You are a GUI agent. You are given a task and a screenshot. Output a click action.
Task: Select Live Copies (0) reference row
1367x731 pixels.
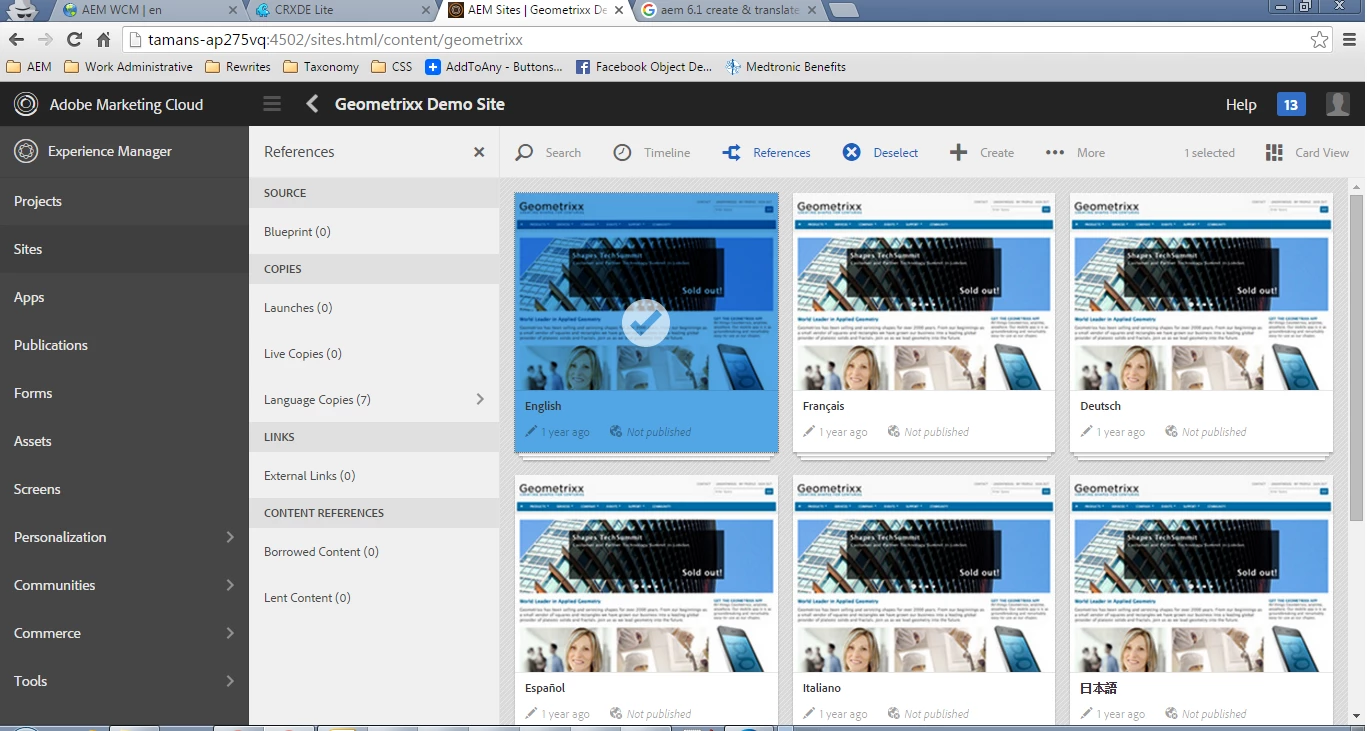(374, 353)
